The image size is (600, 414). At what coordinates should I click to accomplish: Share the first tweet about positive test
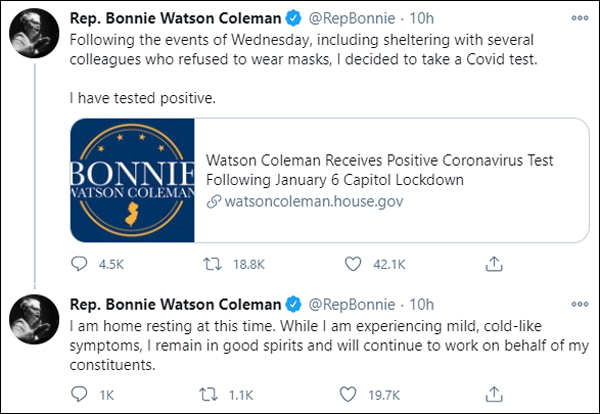(x=493, y=264)
